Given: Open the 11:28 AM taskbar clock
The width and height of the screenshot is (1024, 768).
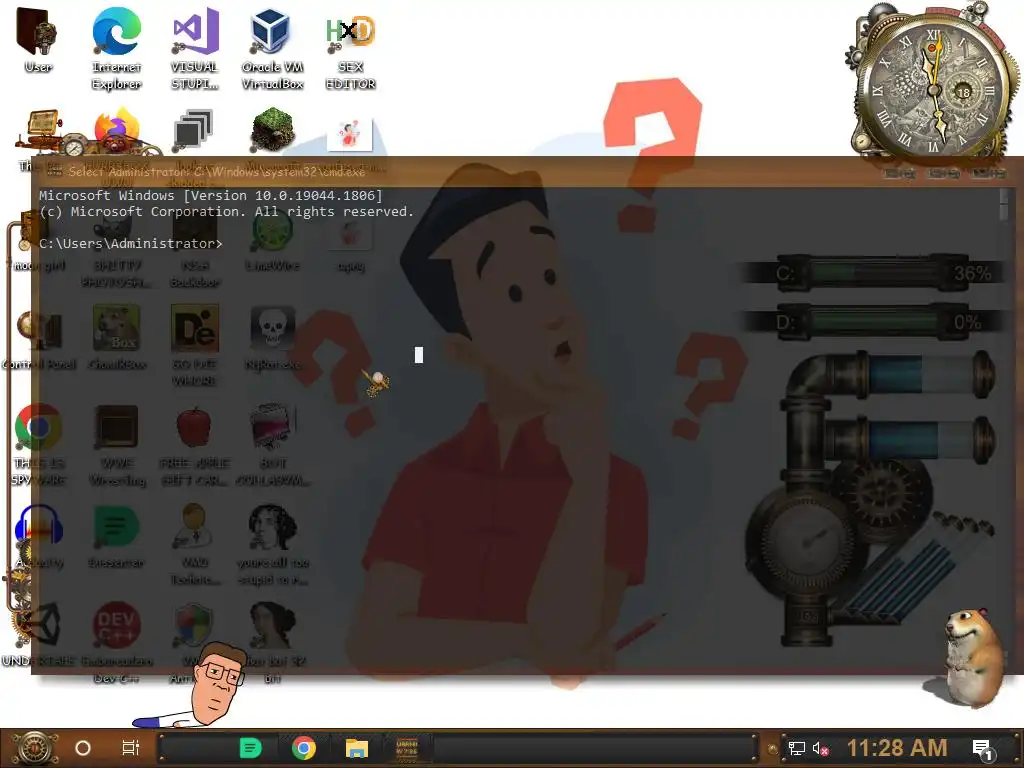Looking at the screenshot, I should tap(897, 748).
